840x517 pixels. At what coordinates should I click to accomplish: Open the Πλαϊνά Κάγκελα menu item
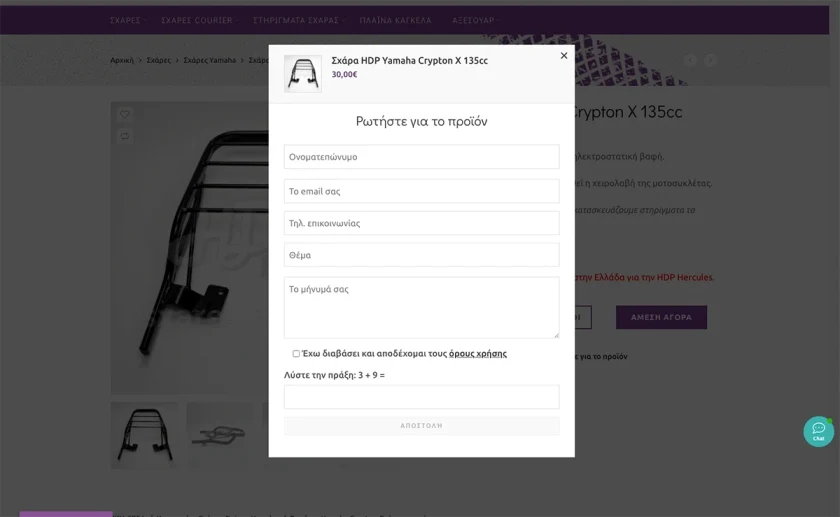coord(395,20)
